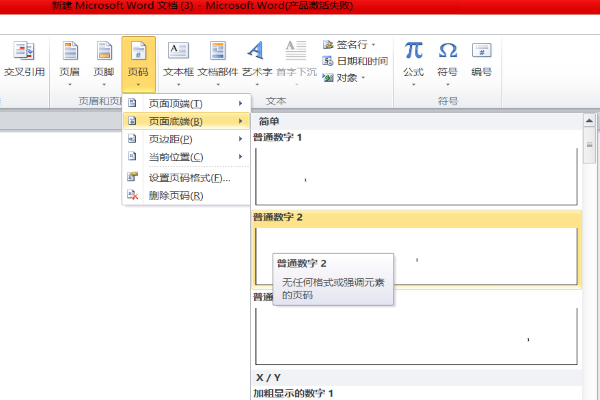Open the 页面顶端(T) submenu
Image resolution: width=600 pixels, height=400 pixels.
point(187,103)
